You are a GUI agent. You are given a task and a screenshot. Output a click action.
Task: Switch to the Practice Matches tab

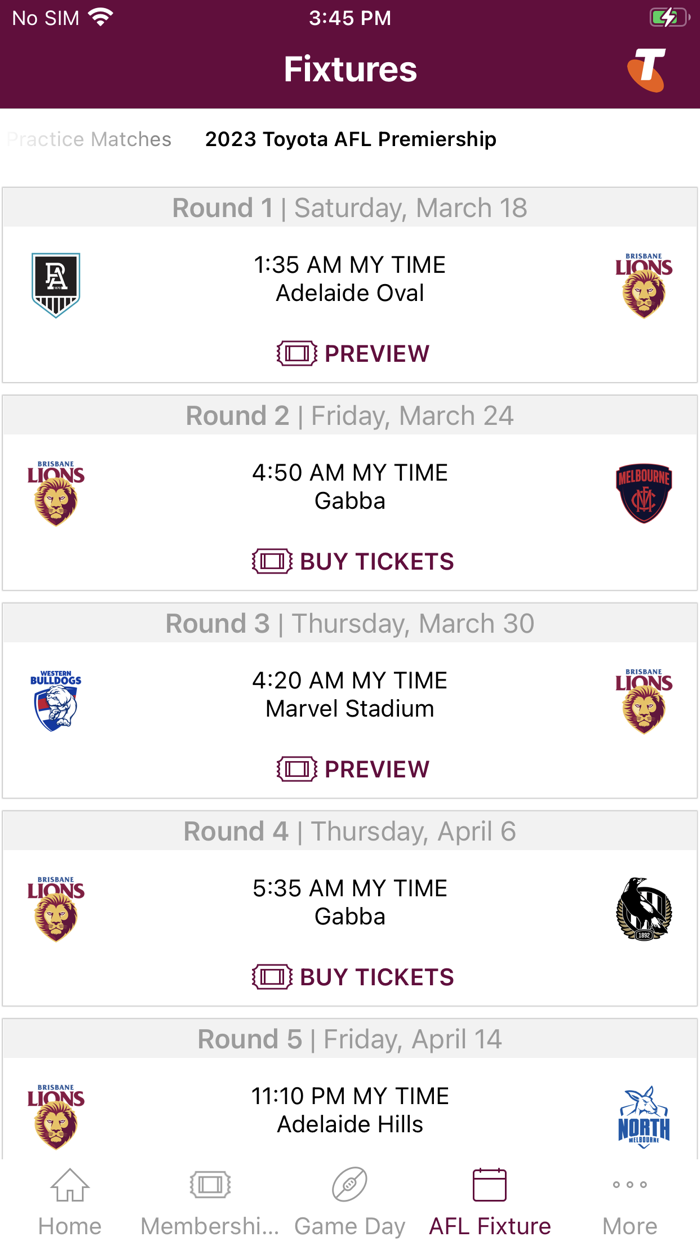[89, 139]
